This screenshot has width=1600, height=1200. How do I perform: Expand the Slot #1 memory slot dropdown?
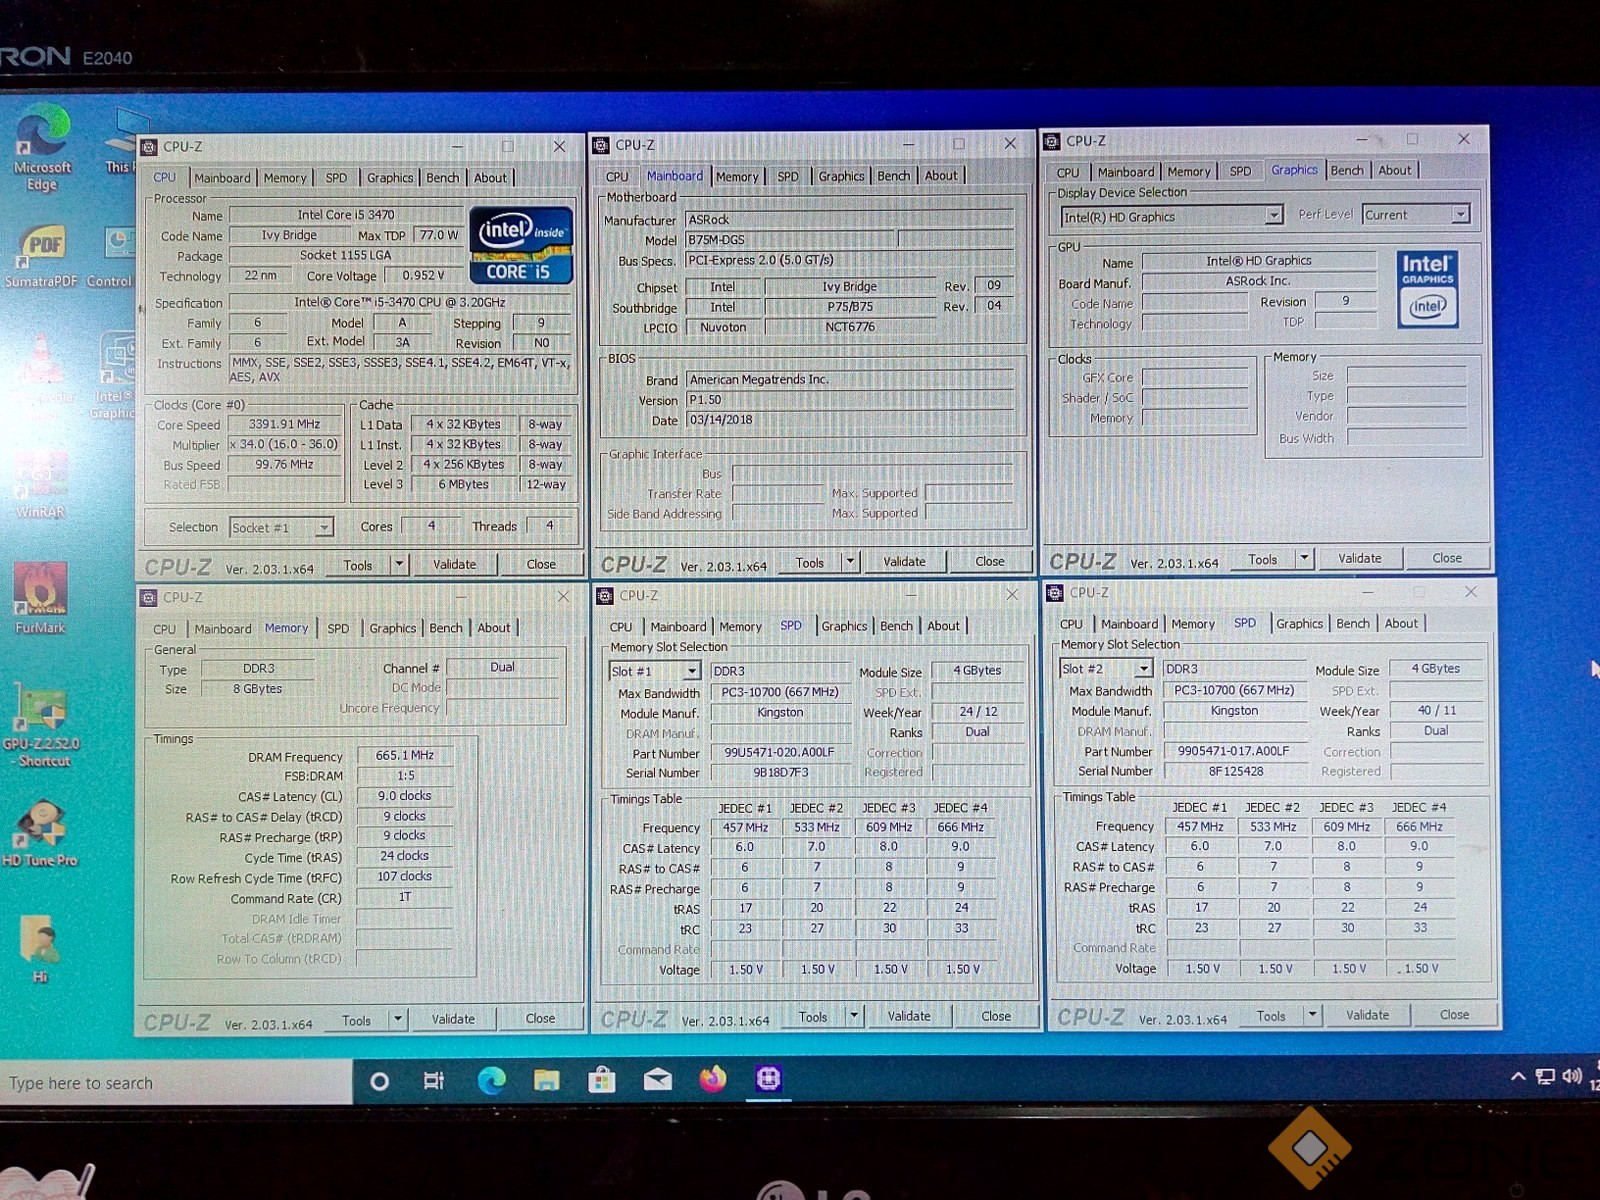[x=691, y=671]
